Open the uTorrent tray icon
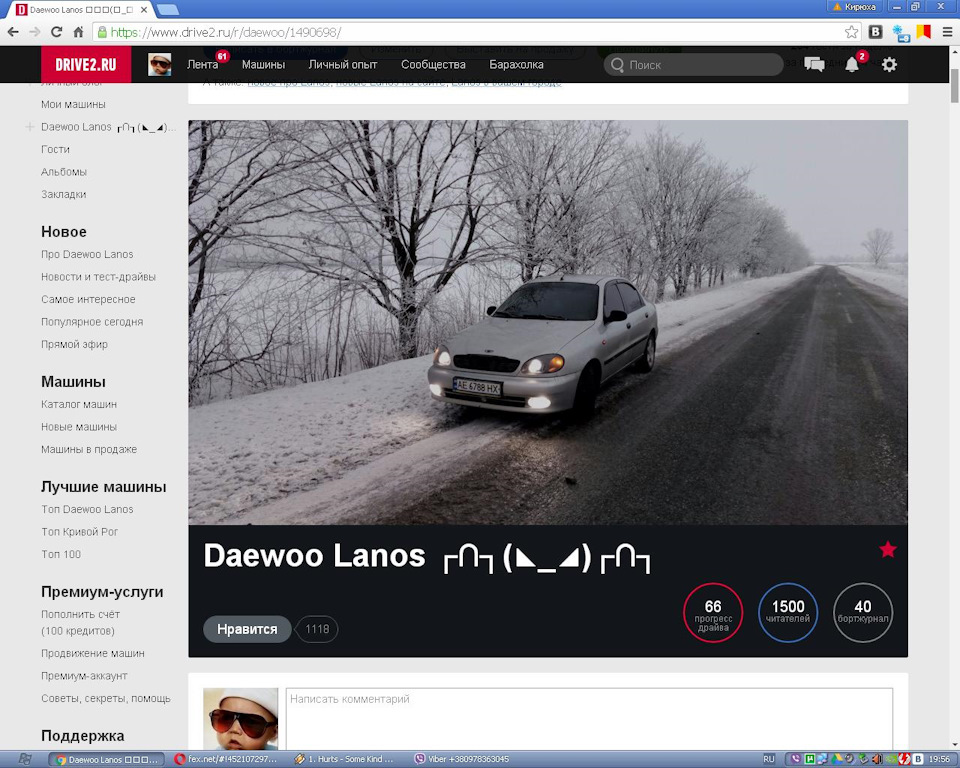 point(809,759)
